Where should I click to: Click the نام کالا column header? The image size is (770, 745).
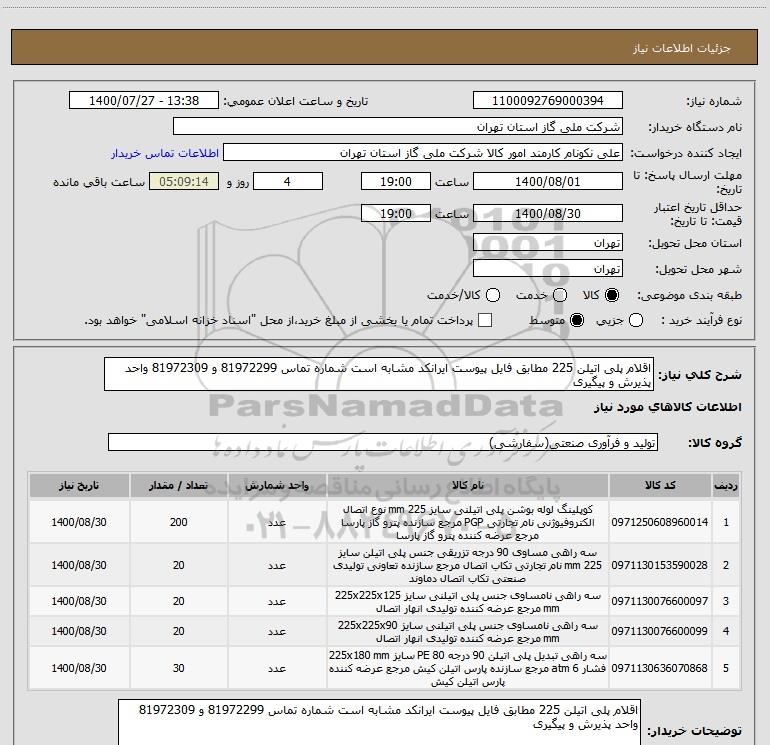[468, 486]
